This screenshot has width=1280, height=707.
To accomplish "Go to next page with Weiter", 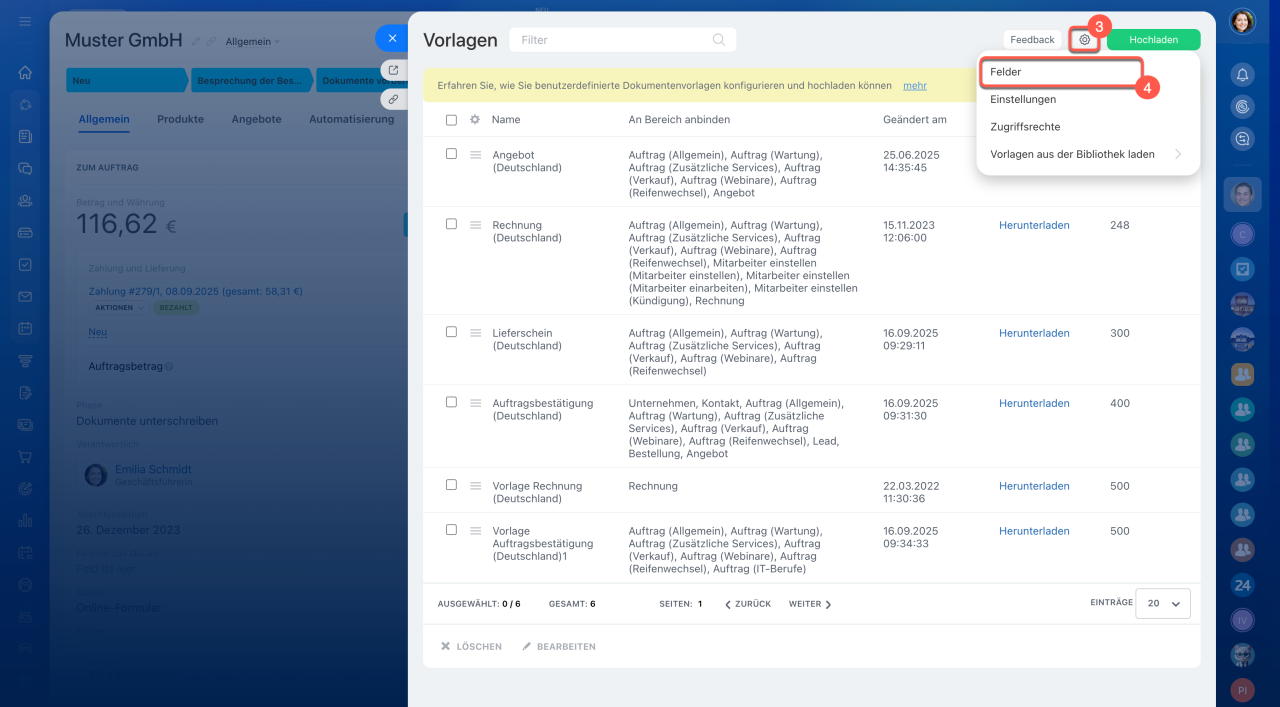I will (x=810, y=604).
